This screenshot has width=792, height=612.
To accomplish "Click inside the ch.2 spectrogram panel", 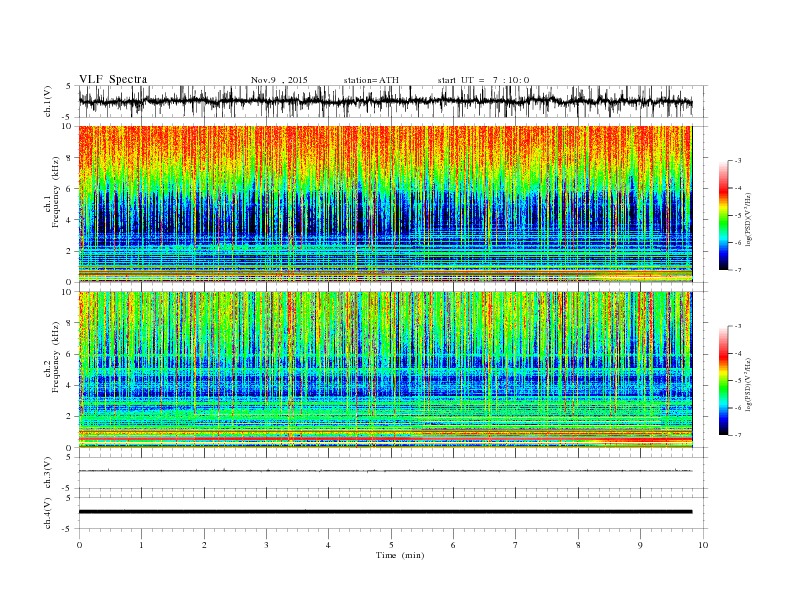I will pos(385,370).
